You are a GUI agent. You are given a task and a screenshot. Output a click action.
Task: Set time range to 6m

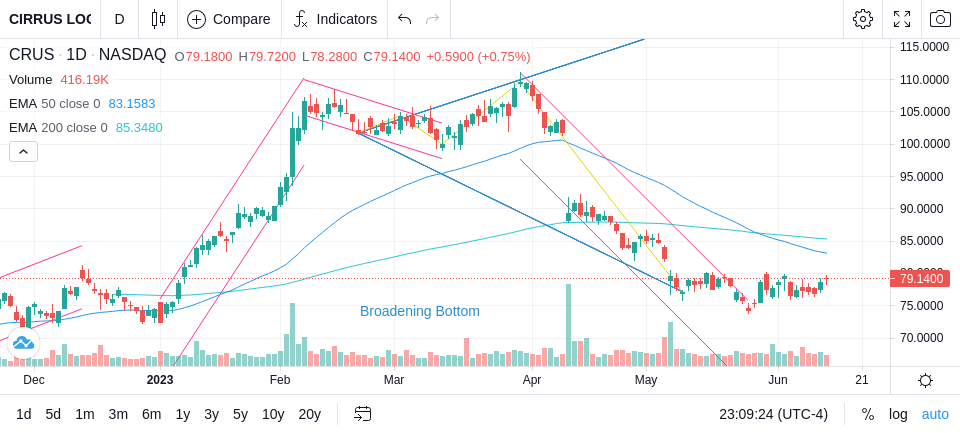pos(151,415)
